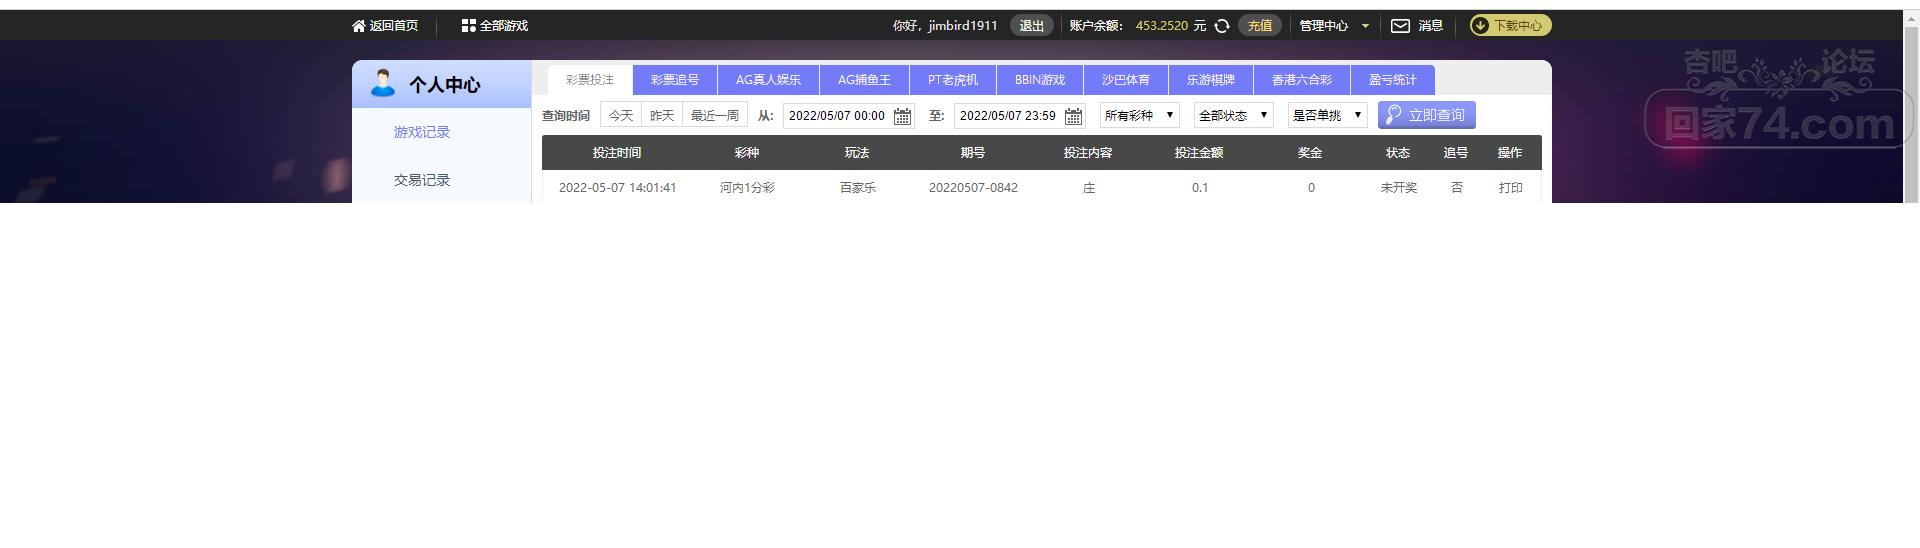
Task: Open the BBIN游戏 tab
Action: 1040,80
